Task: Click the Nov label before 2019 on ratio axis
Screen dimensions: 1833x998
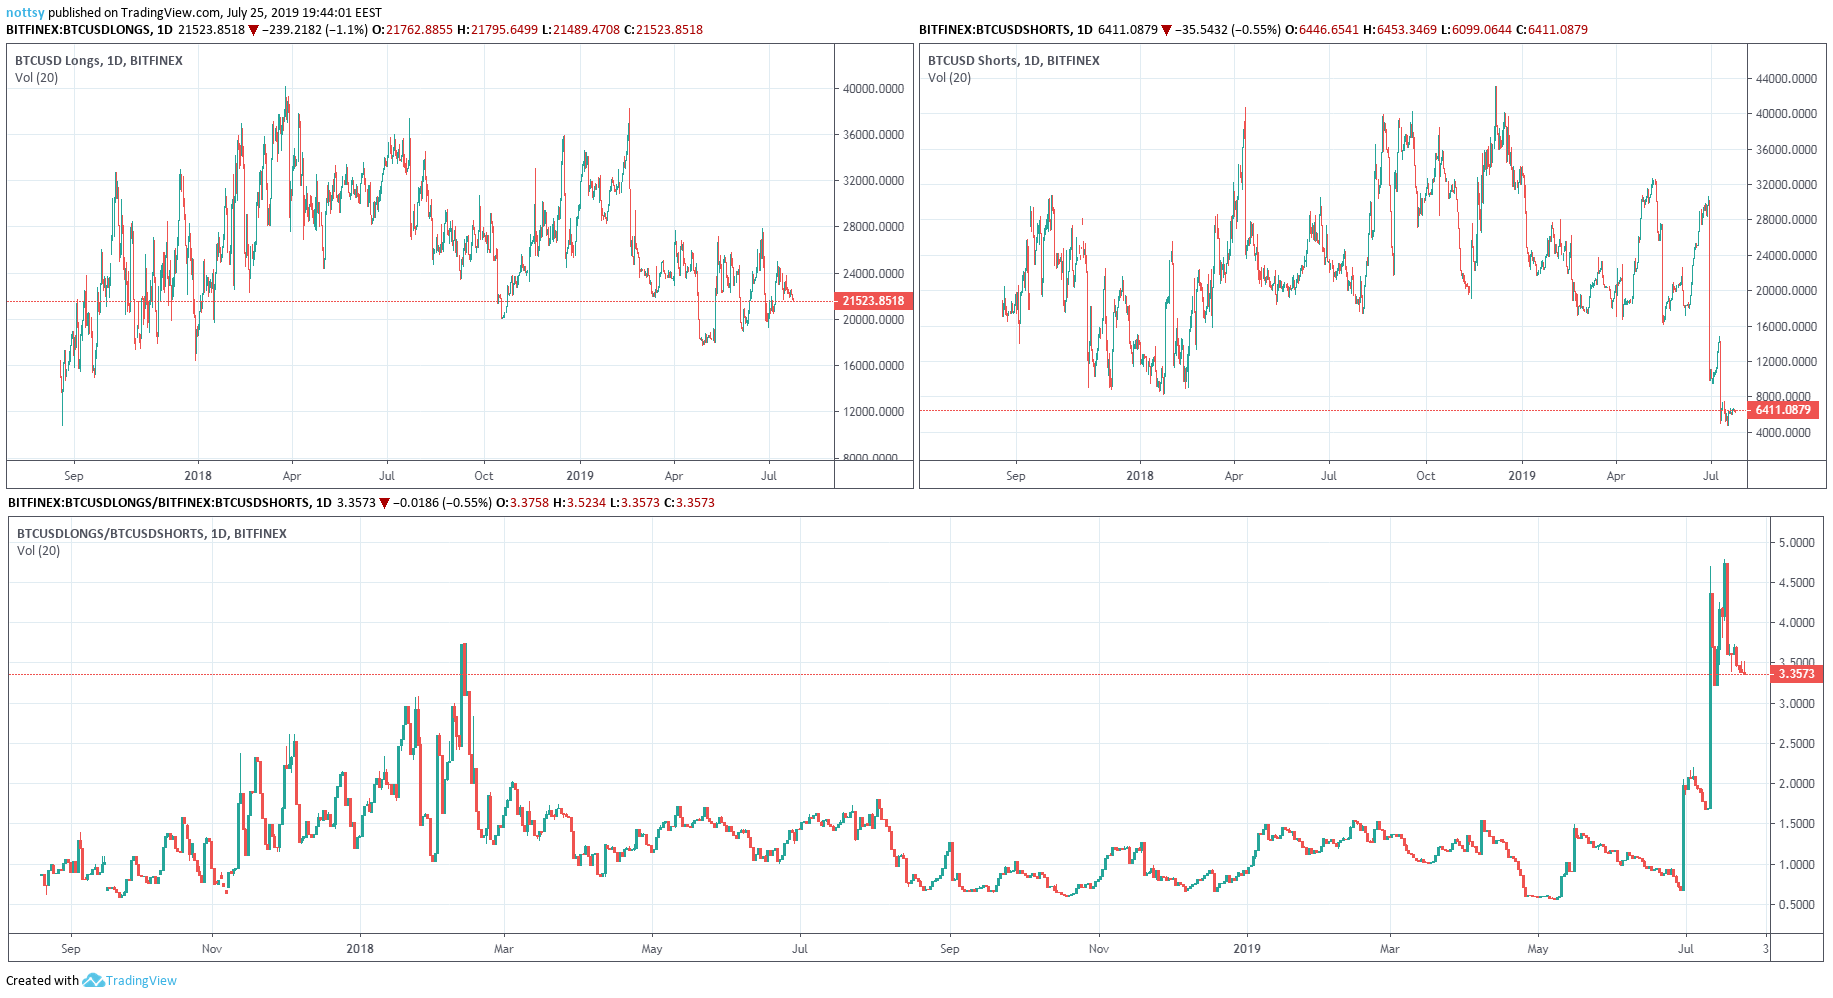Action: [x=1099, y=949]
